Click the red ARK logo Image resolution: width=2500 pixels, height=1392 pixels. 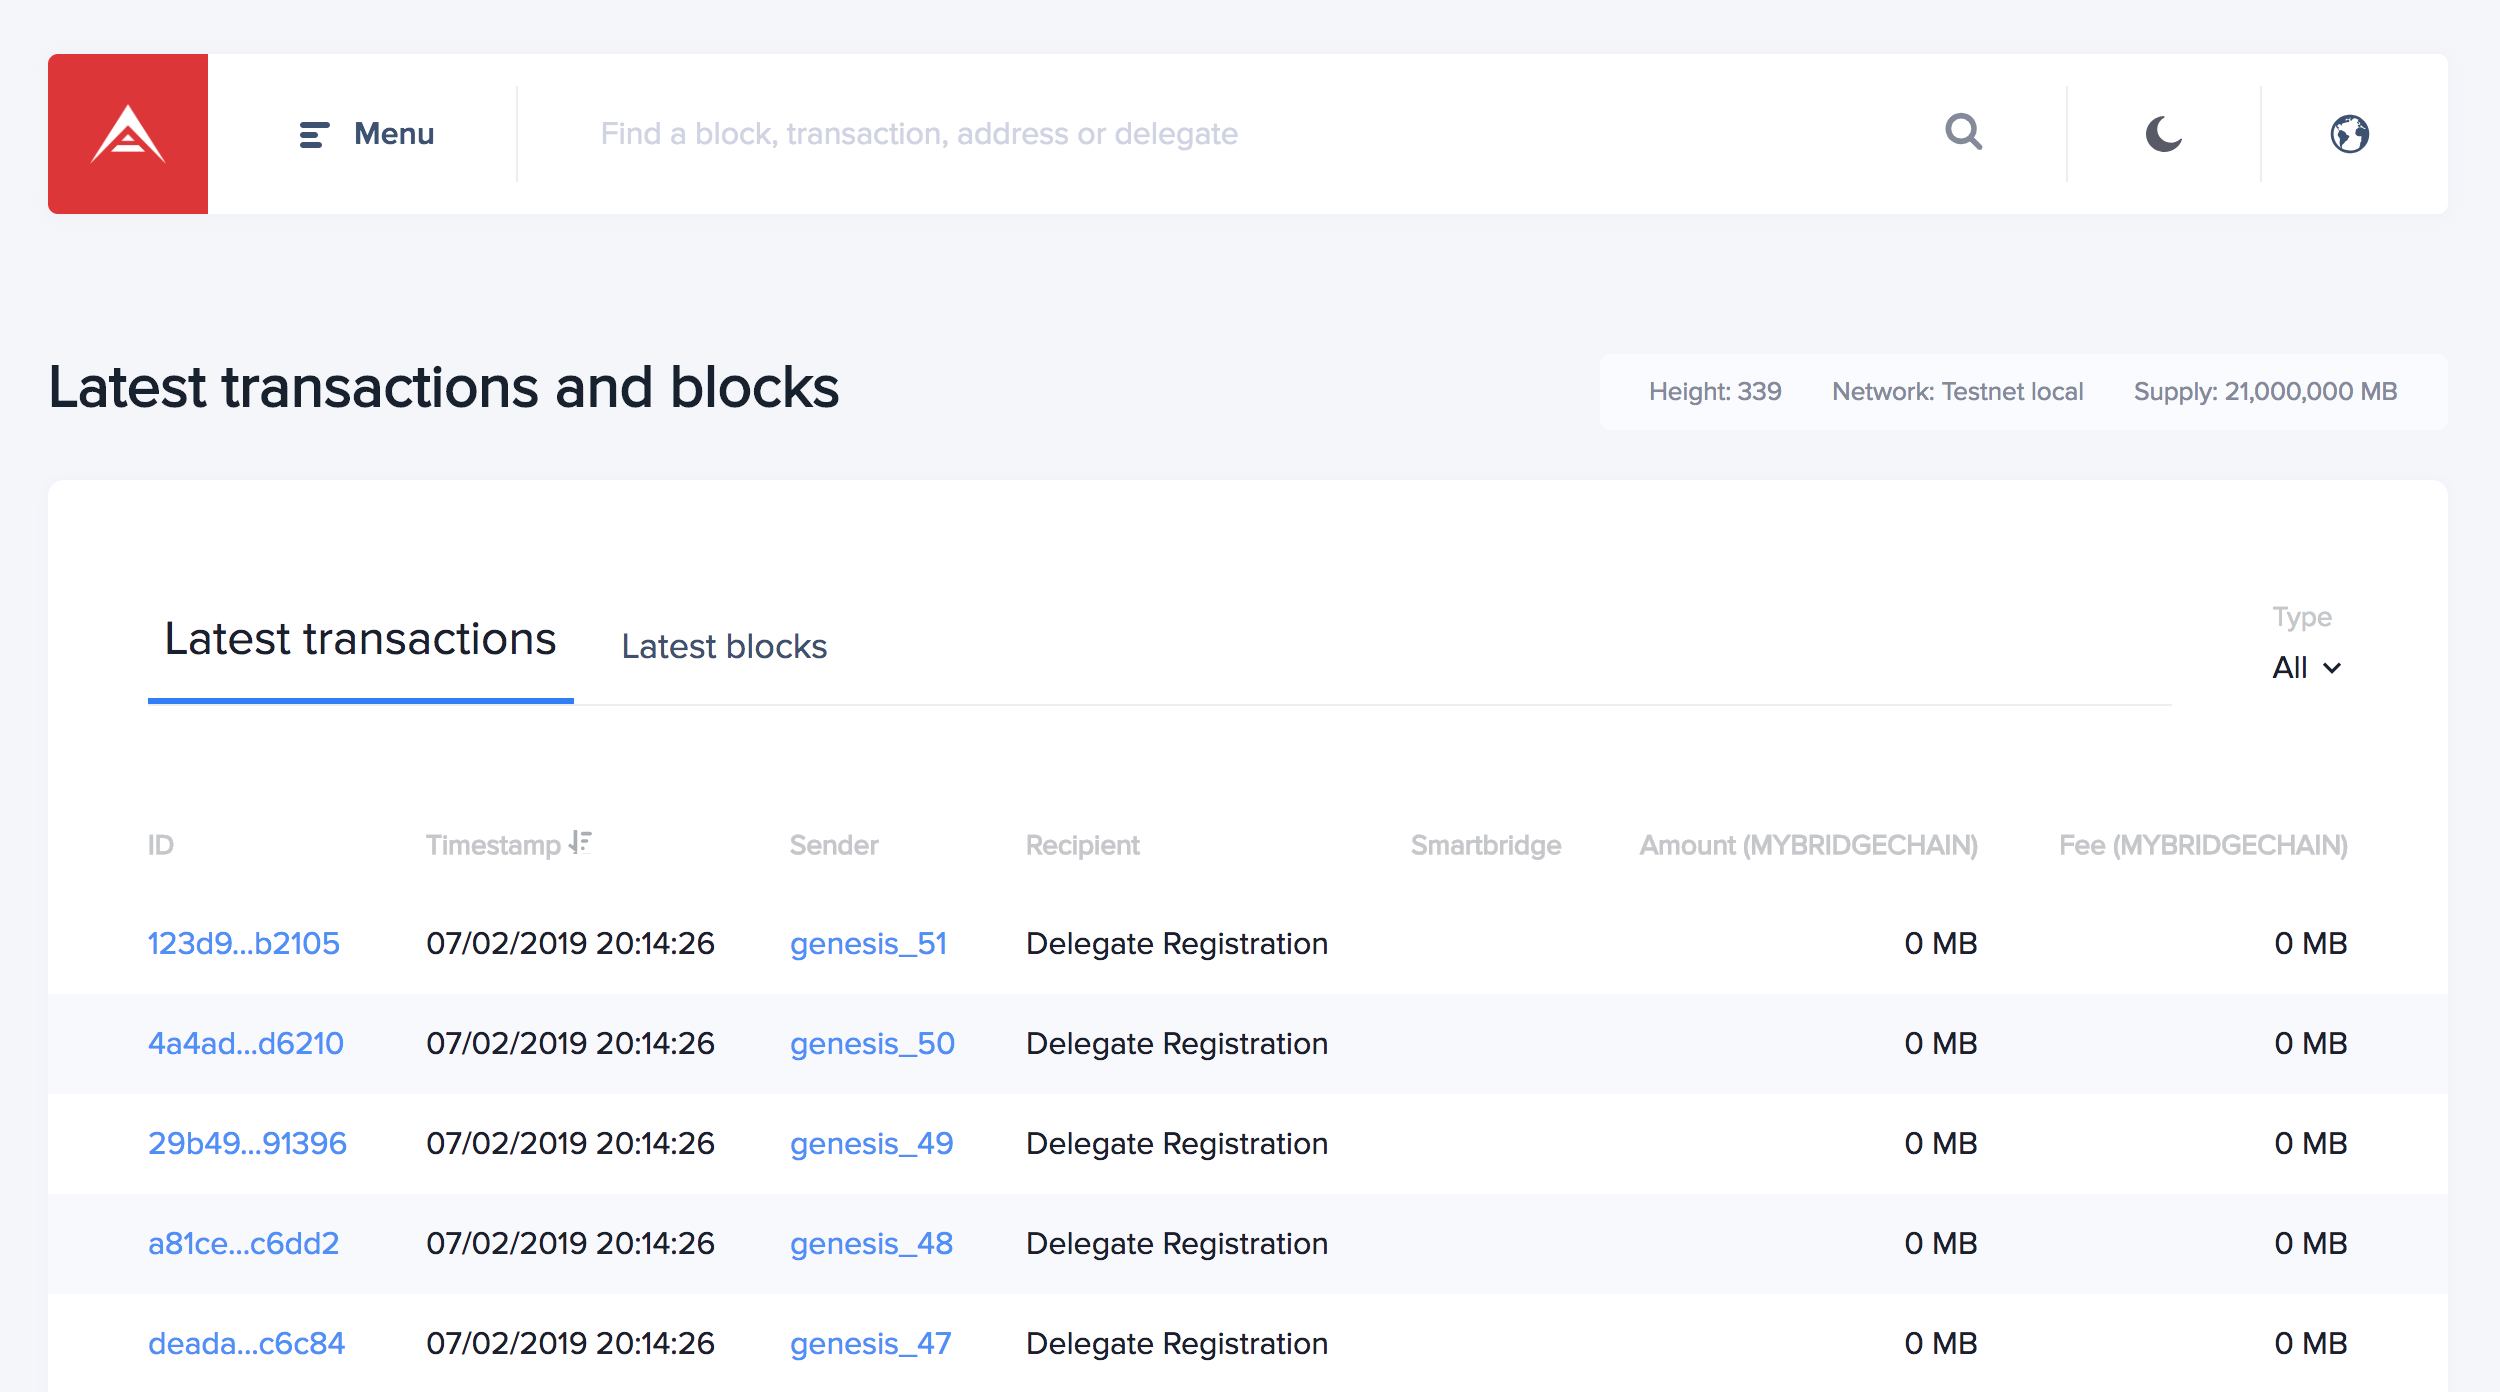[127, 133]
